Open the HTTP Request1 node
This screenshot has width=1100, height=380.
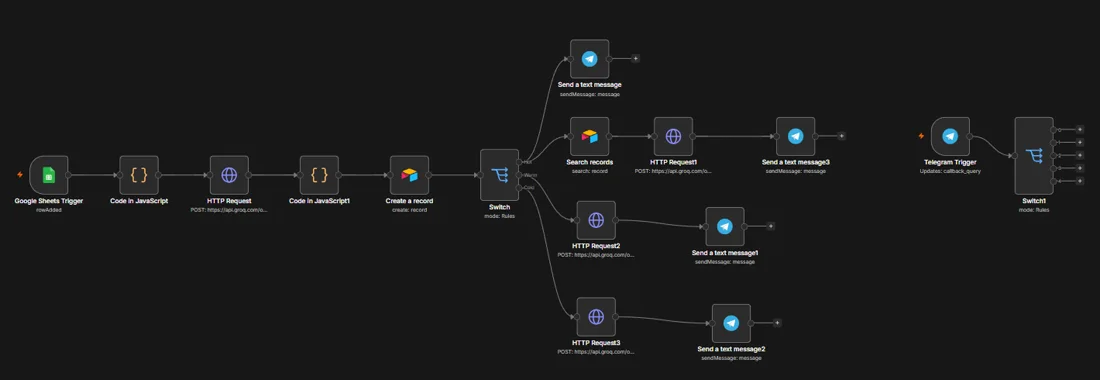point(673,136)
